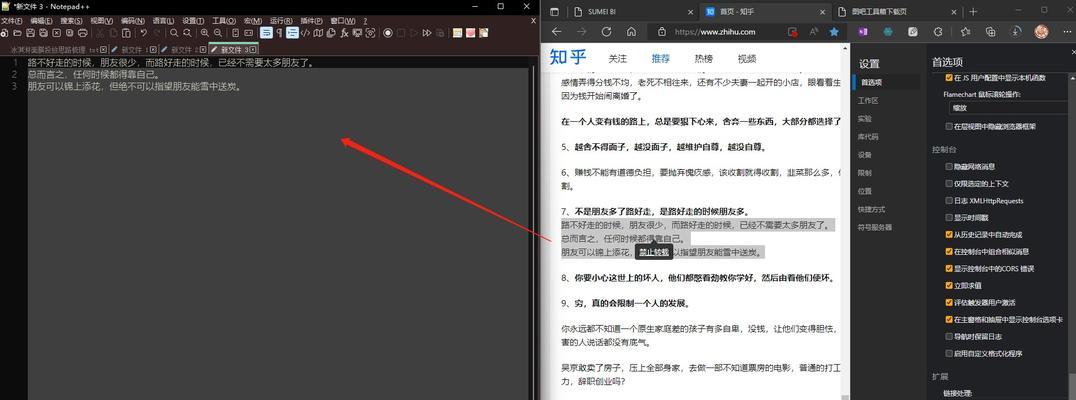Click Zoom In icon in Notepad++

(x=204, y=33)
